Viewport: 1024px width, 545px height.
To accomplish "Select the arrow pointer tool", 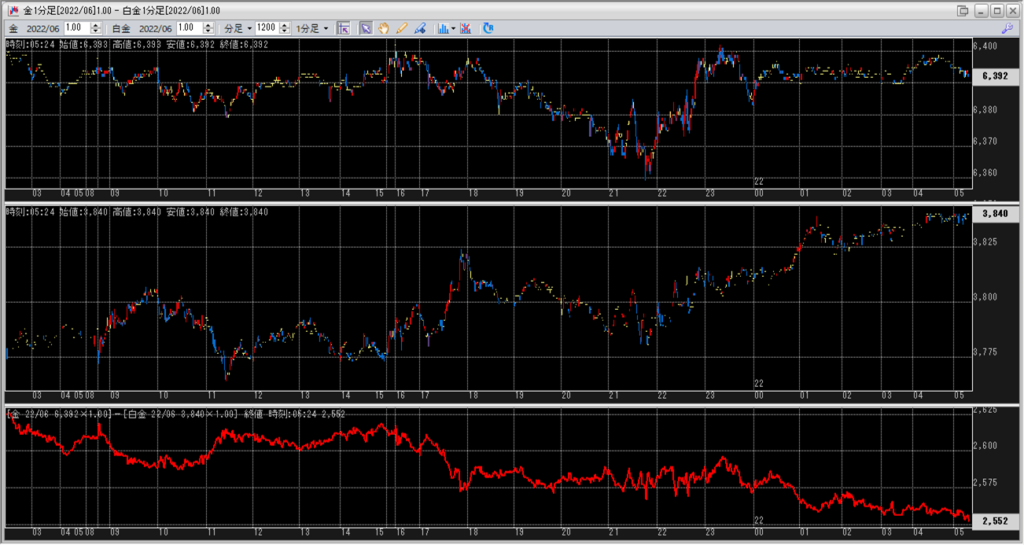I will pyautogui.click(x=365, y=29).
